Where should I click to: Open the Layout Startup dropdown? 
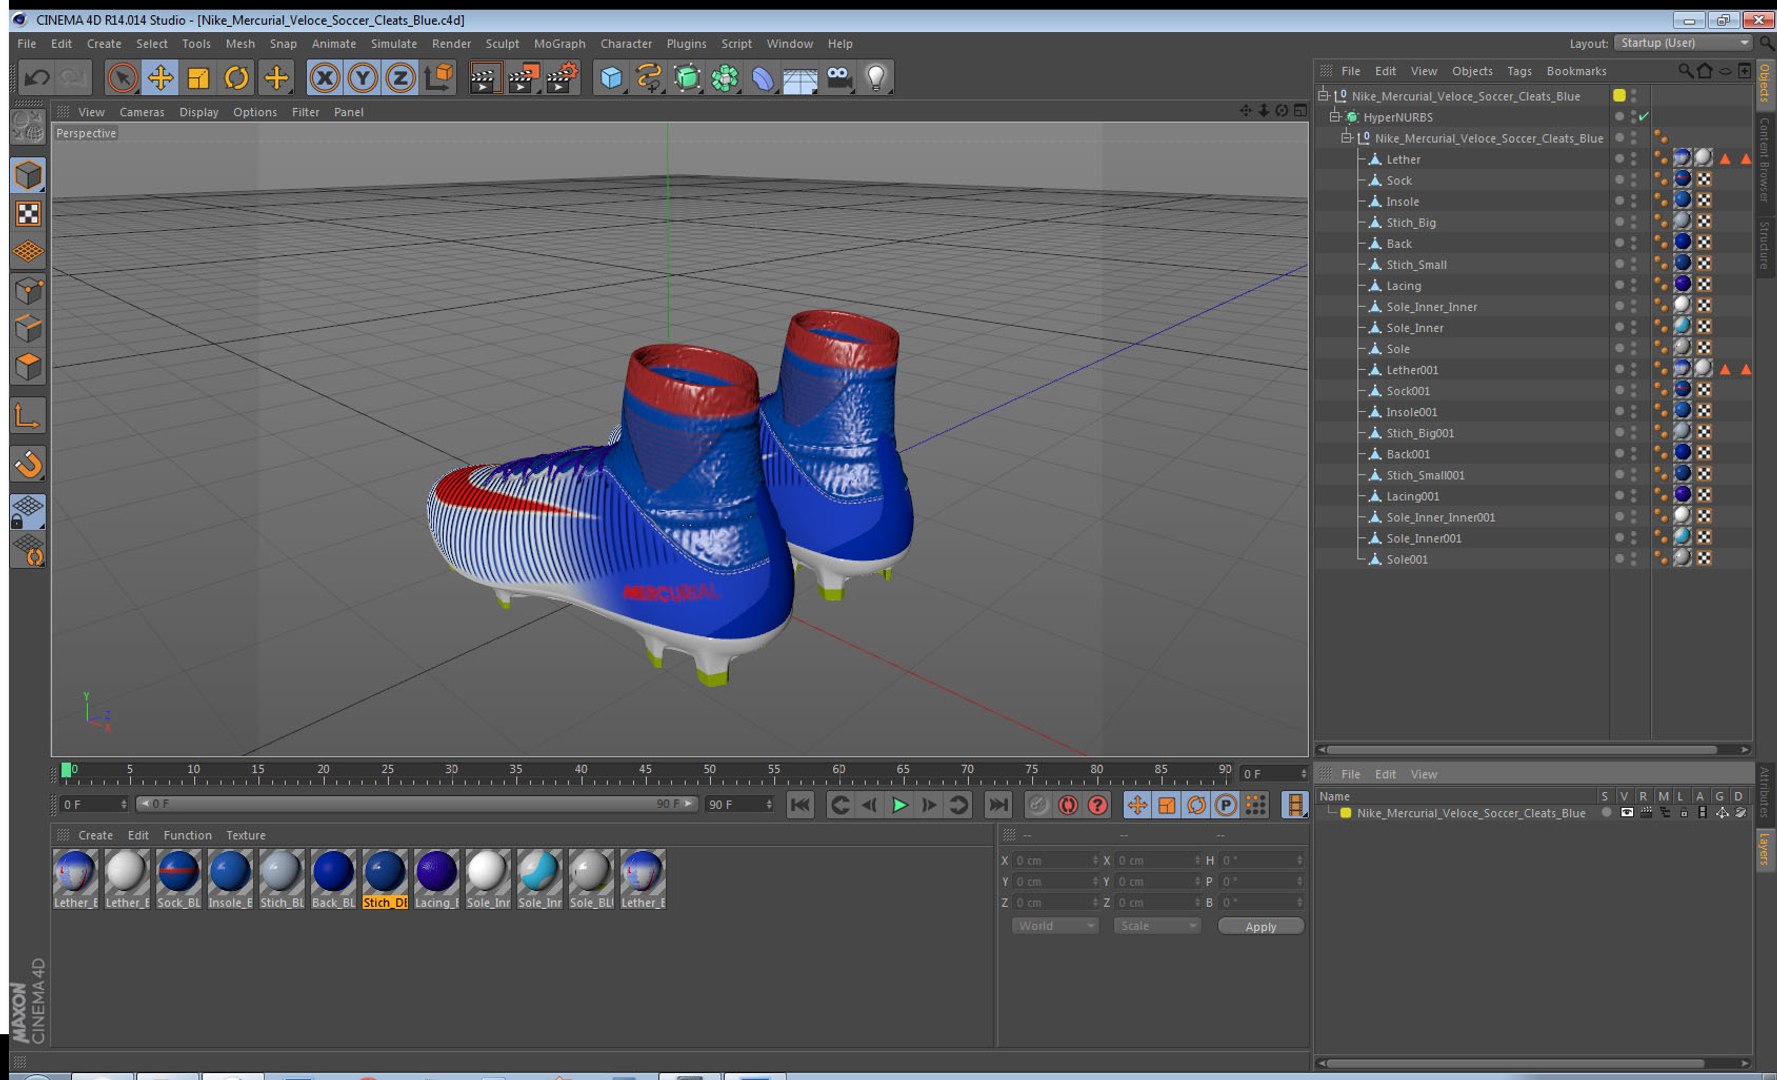point(1684,43)
